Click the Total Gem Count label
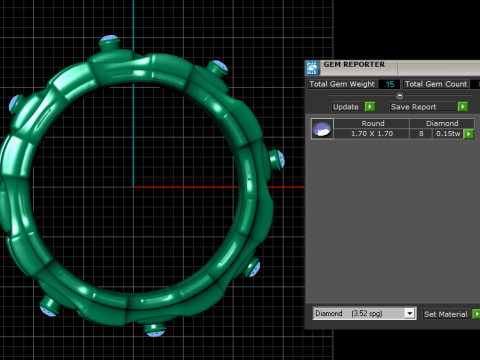This screenshot has height=360, width=480. coord(436,84)
